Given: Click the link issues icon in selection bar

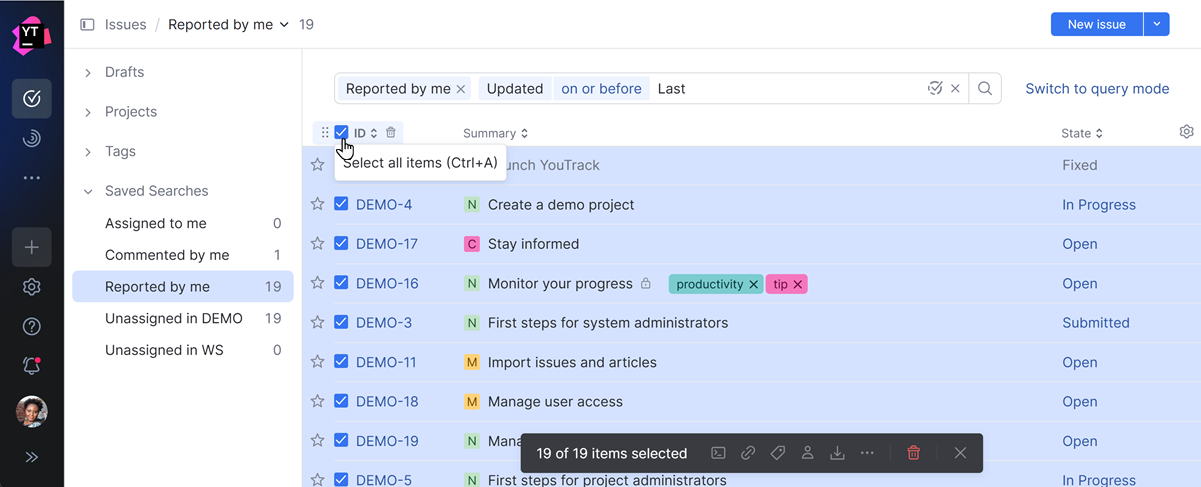Looking at the screenshot, I should click(748, 453).
